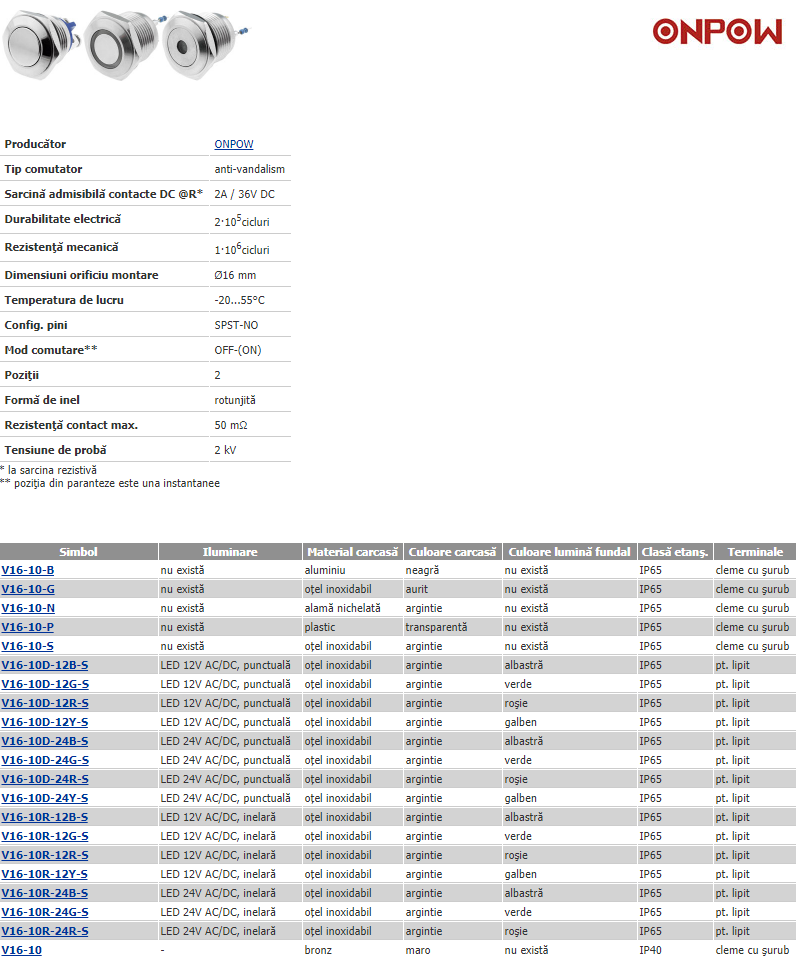
Task: Click the Clasă etanş. column header
Action: click(675, 552)
